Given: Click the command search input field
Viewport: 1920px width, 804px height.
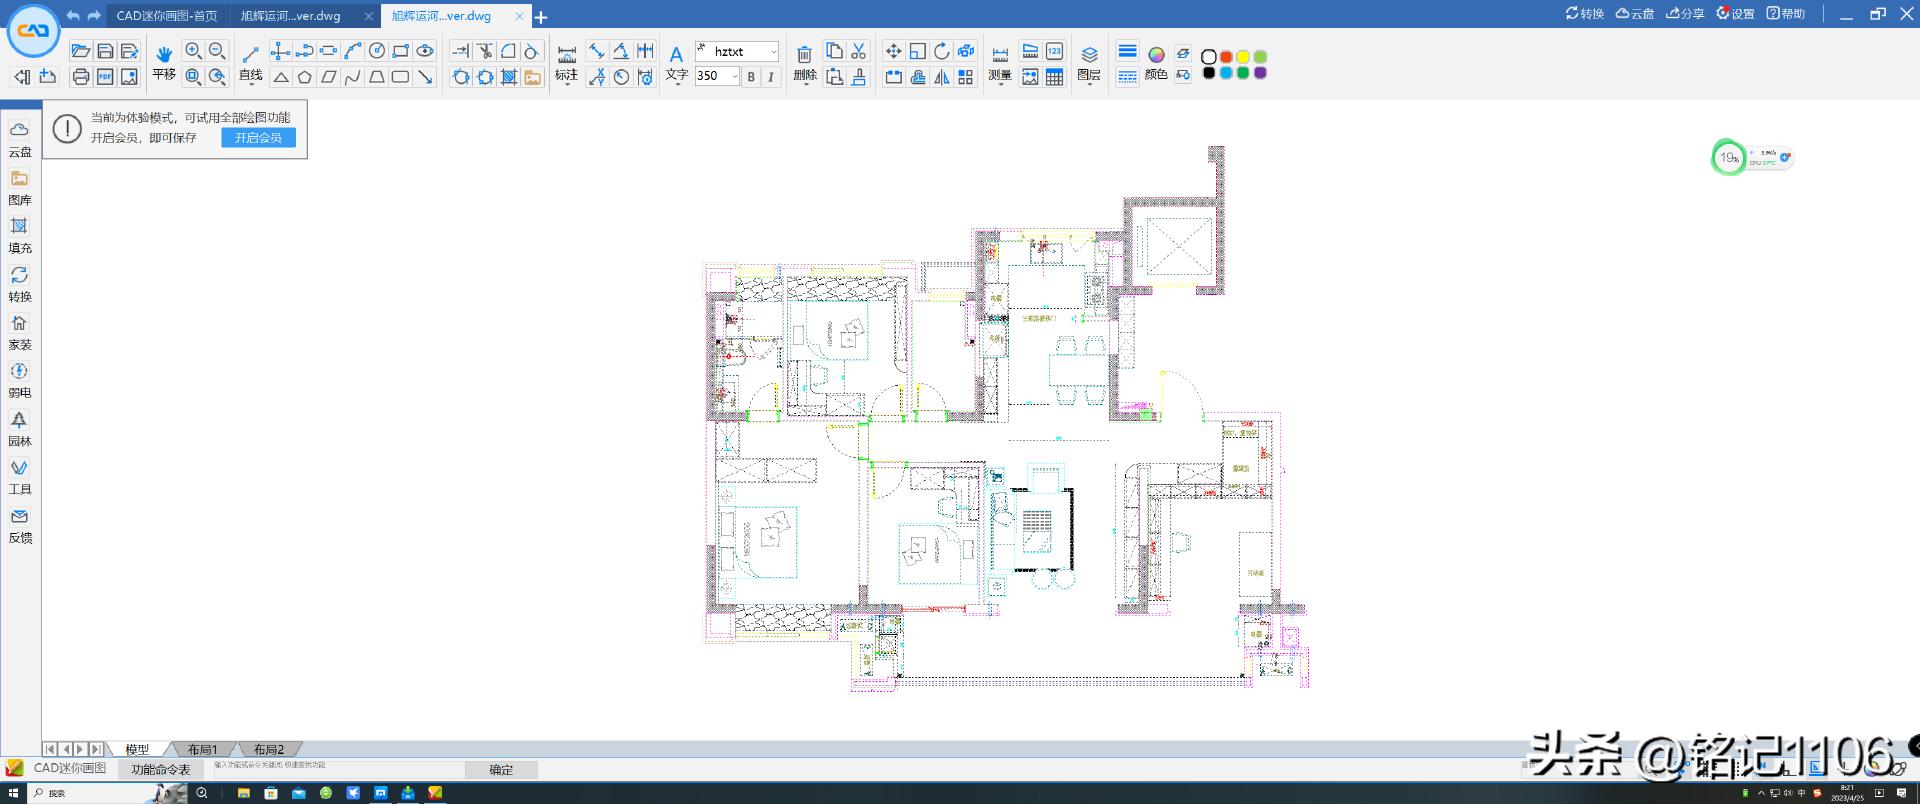Looking at the screenshot, I should tap(338, 770).
